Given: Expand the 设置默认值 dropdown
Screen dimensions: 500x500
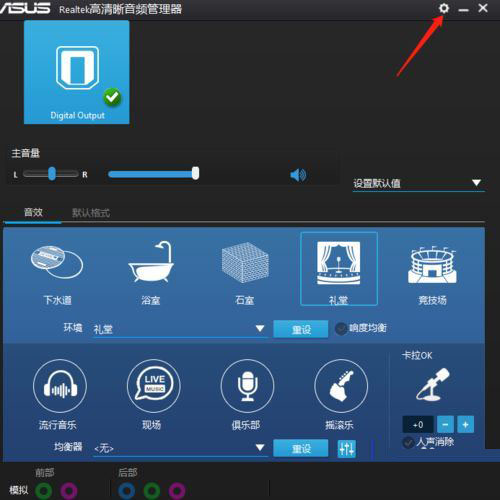Looking at the screenshot, I should click(x=418, y=183).
